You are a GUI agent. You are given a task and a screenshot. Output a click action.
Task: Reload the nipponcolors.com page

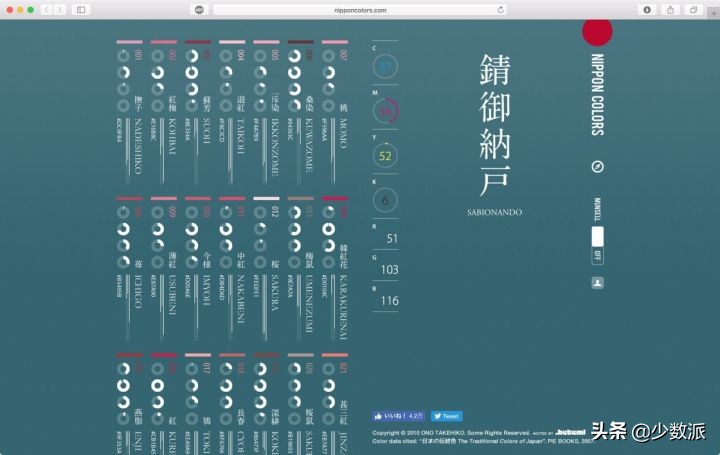(501, 10)
